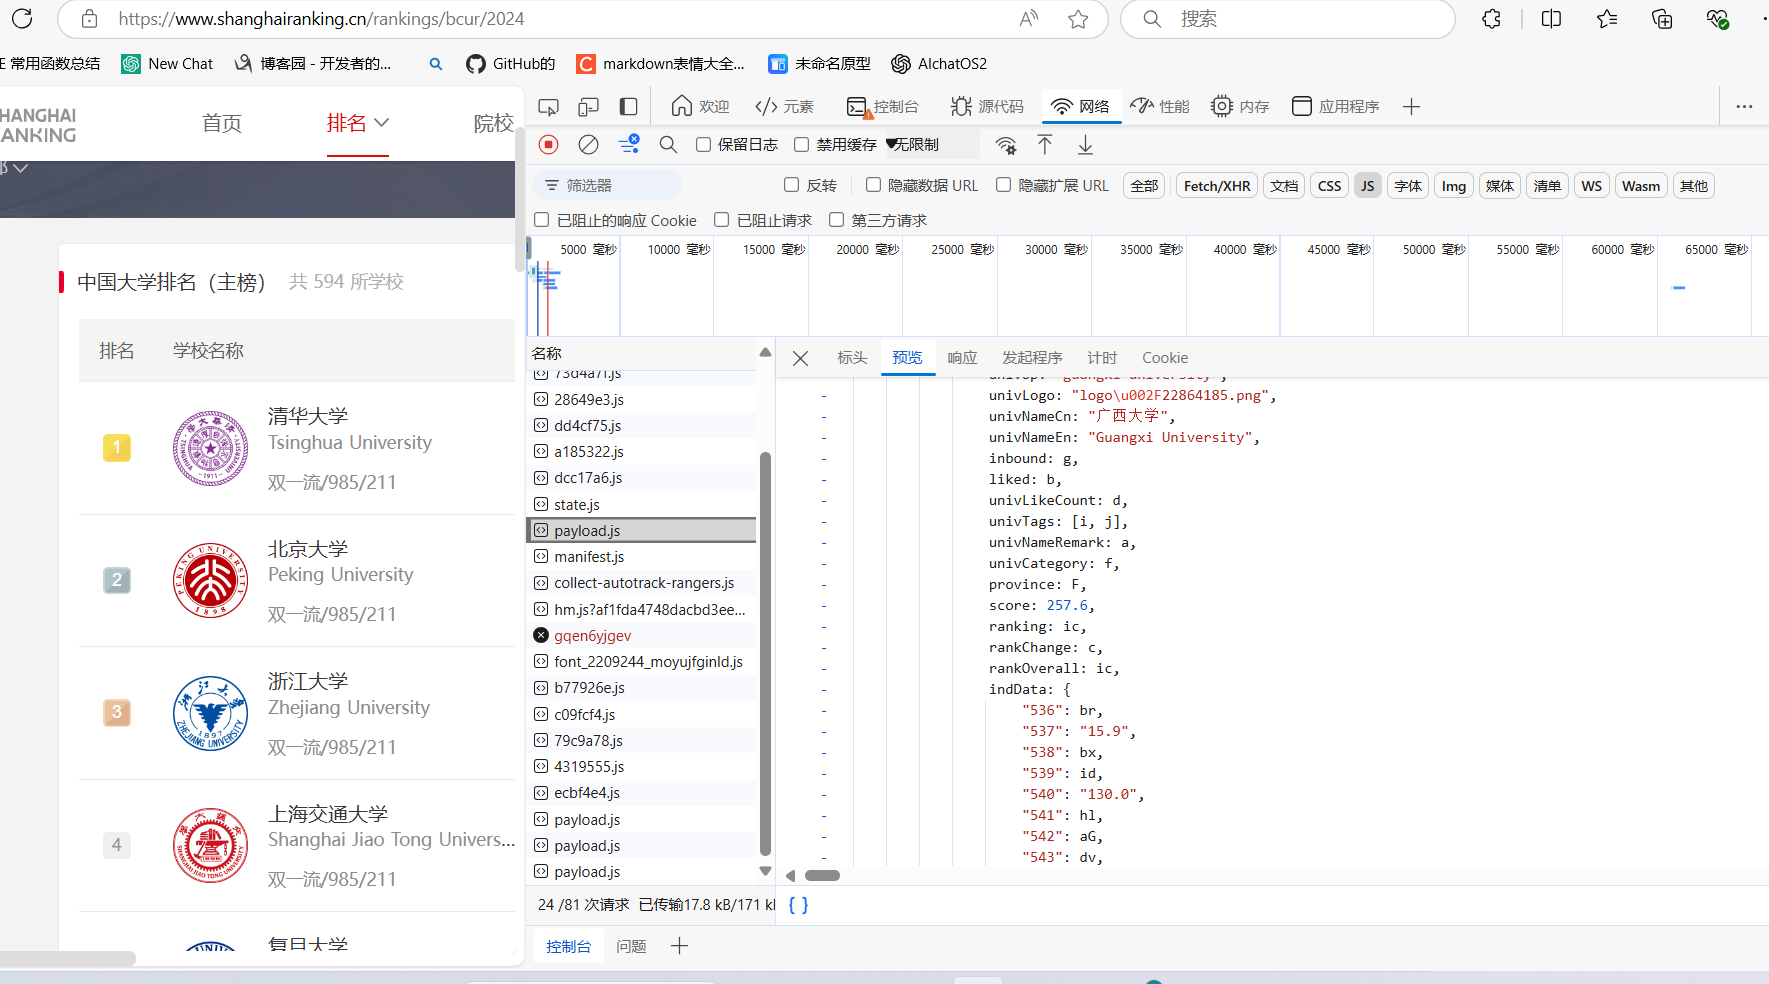This screenshot has height=984, width=1769.
Task: Add drawer tab with plus icon
Action: (679, 946)
